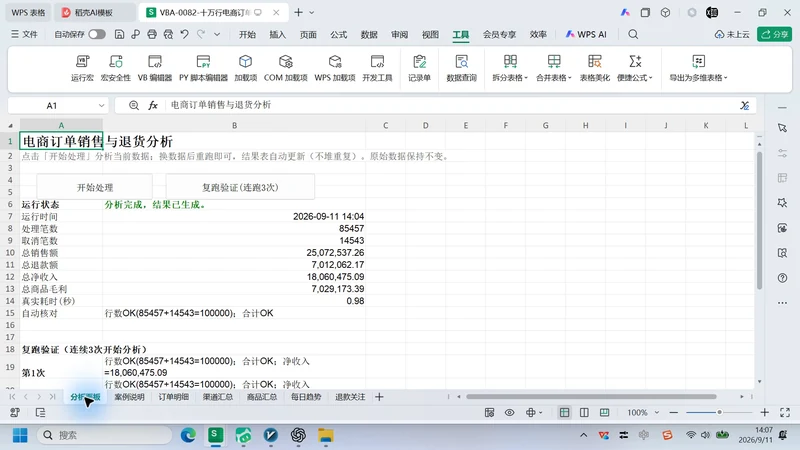Open COM 加载项

285,68
